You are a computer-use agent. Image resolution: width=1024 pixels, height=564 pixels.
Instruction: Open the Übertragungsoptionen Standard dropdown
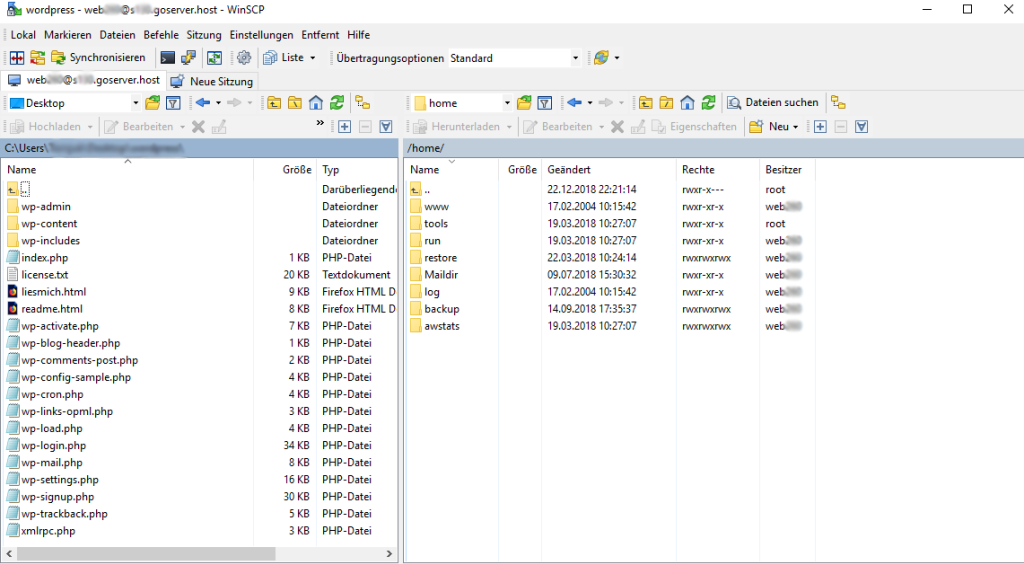tap(575, 58)
